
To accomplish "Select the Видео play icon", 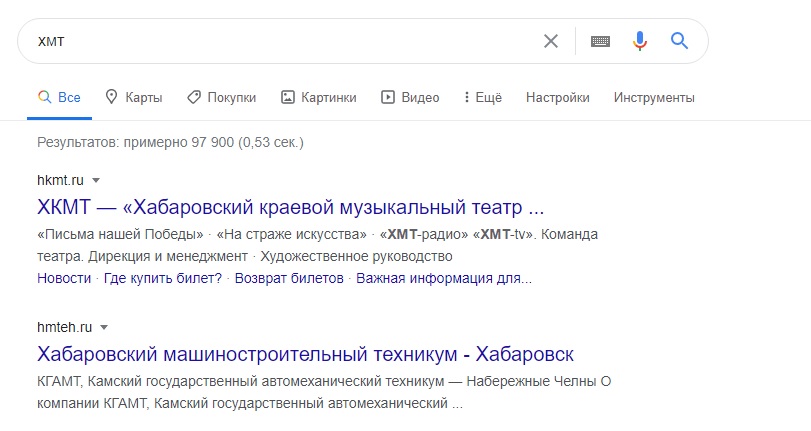I will point(387,97).
